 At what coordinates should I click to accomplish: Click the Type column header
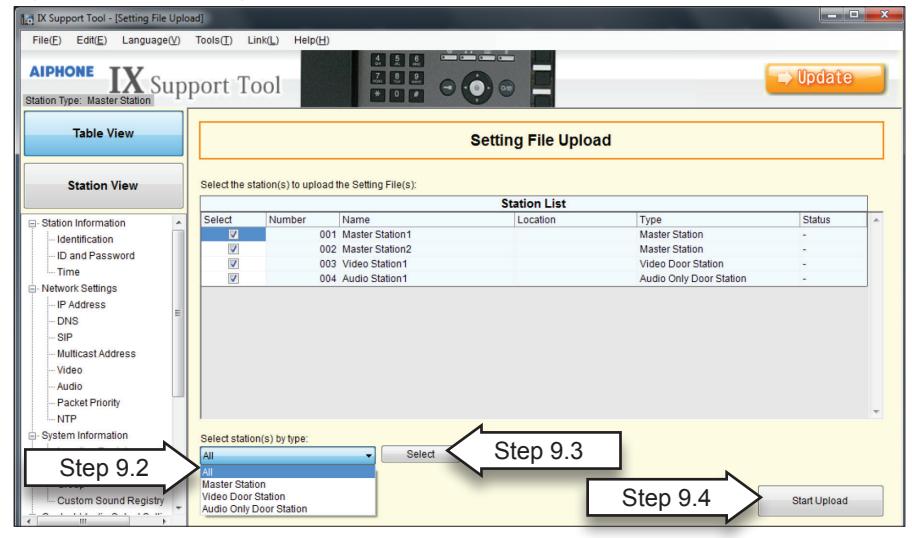click(x=718, y=220)
